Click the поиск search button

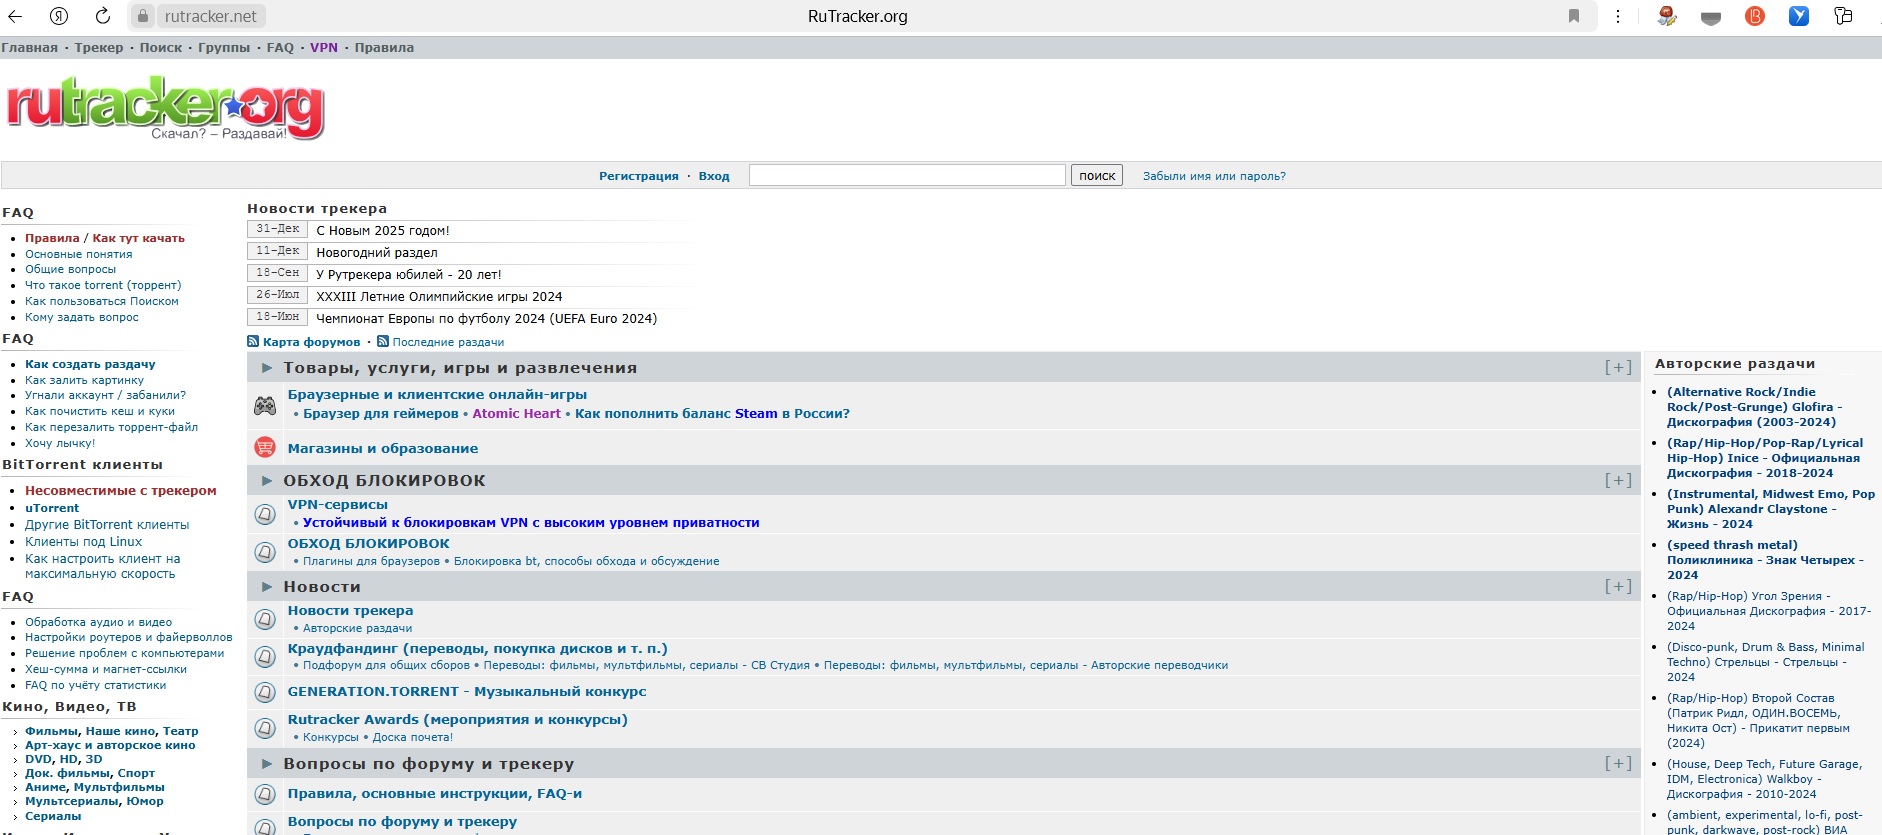(x=1097, y=176)
